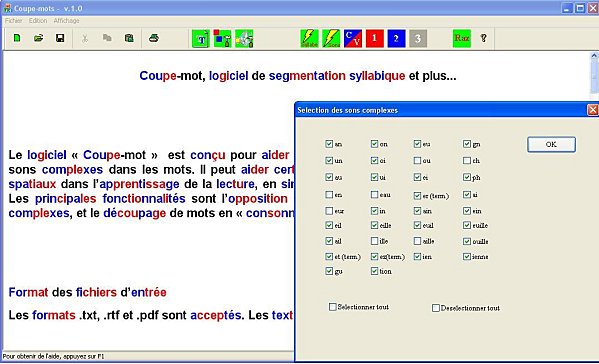Uncheck the 'tion' sound checkbox
The width and height of the screenshot is (599, 364).
(x=374, y=271)
